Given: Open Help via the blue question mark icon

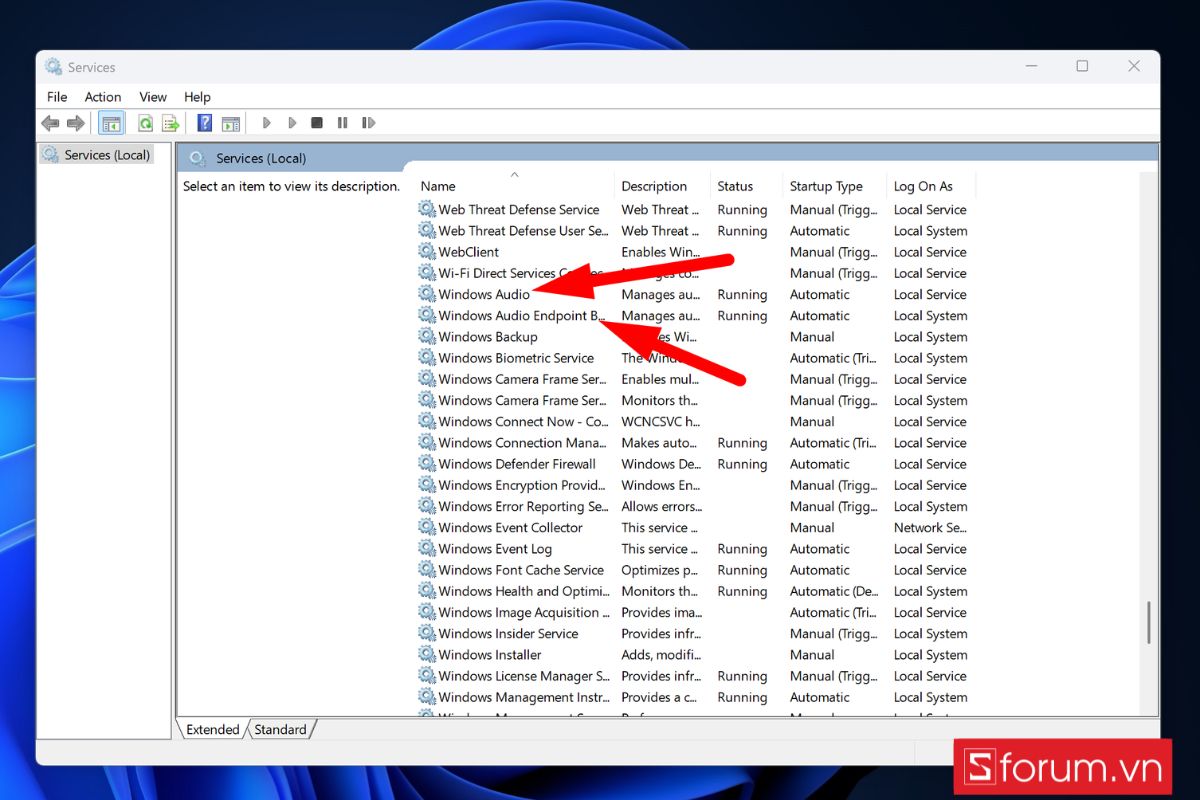Looking at the screenshot, I should point(205,123).
